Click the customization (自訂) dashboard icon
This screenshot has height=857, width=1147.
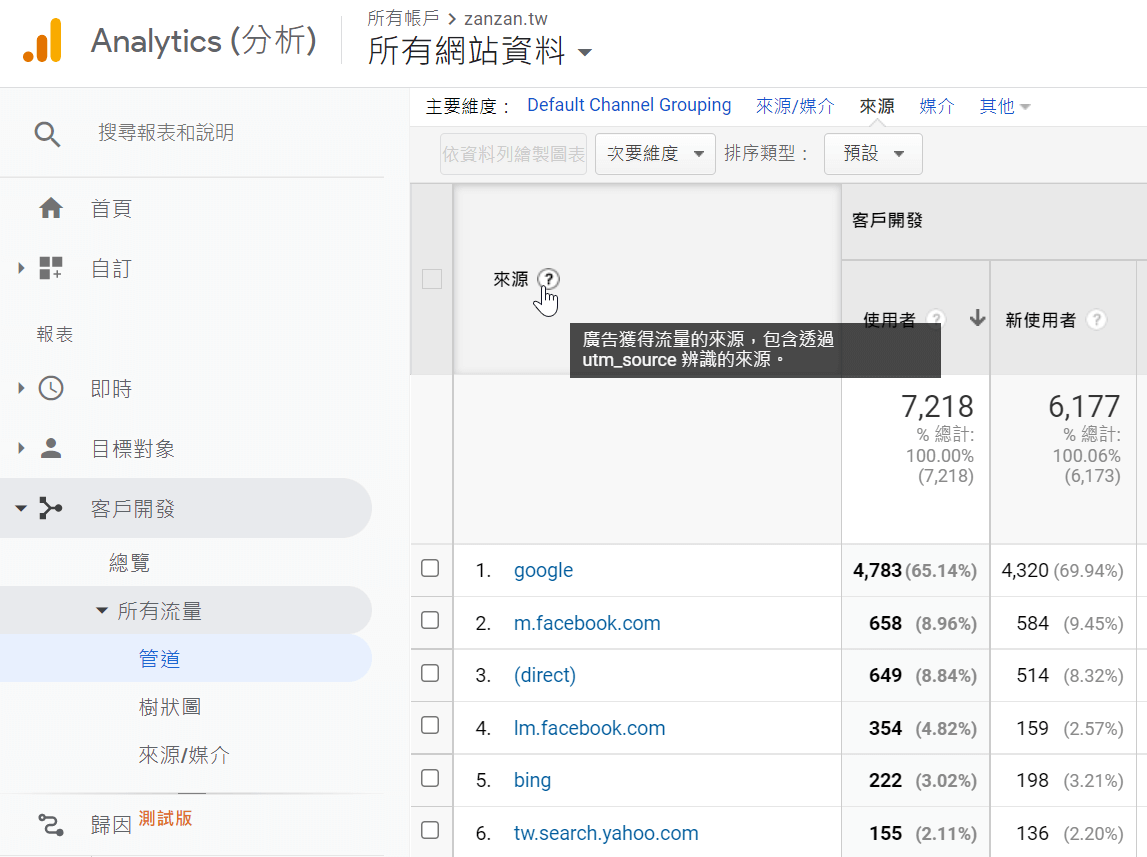[50, 268]
